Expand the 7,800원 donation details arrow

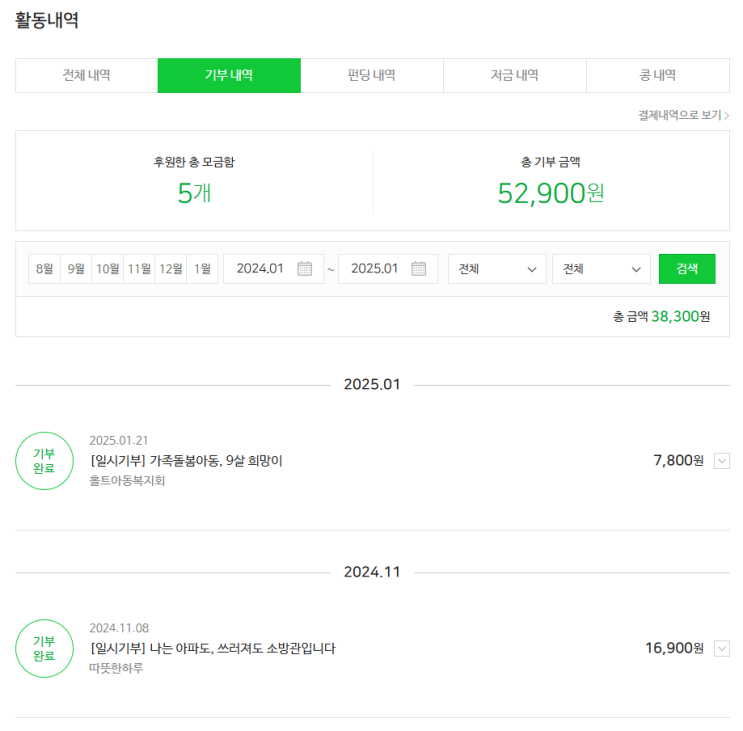tap(722, 461)
